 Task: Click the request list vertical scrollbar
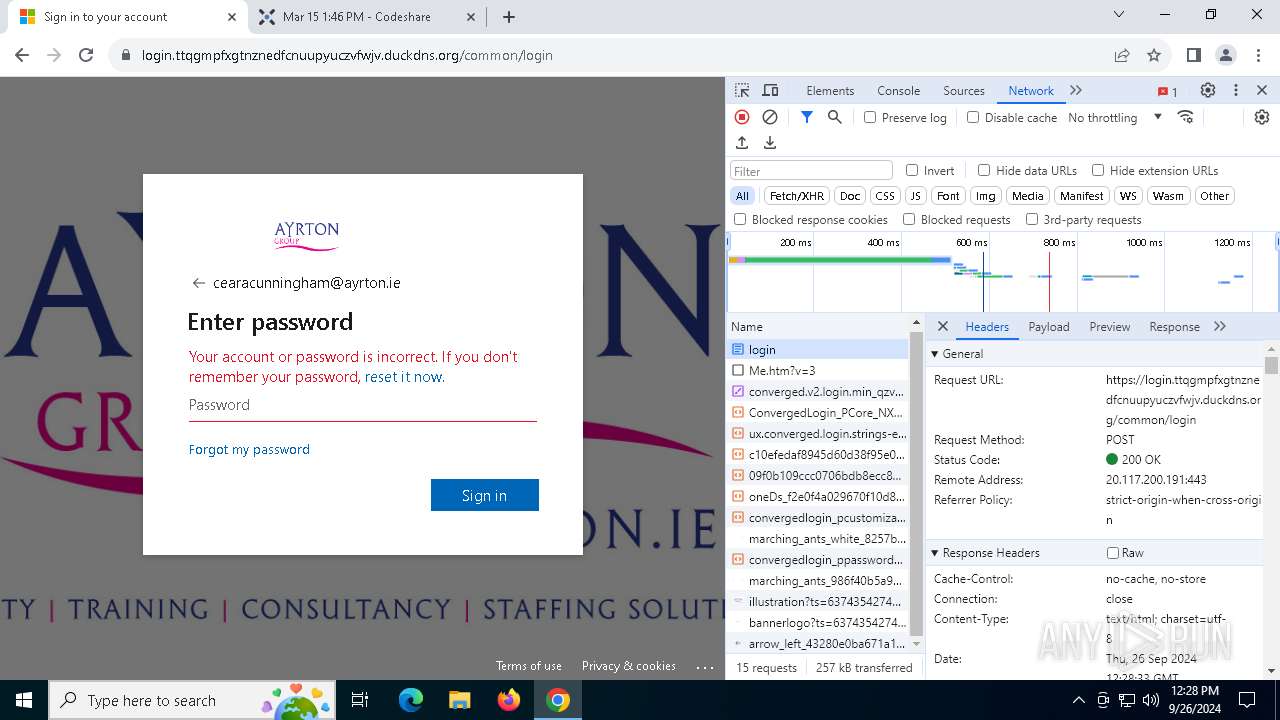pos(915,484)
